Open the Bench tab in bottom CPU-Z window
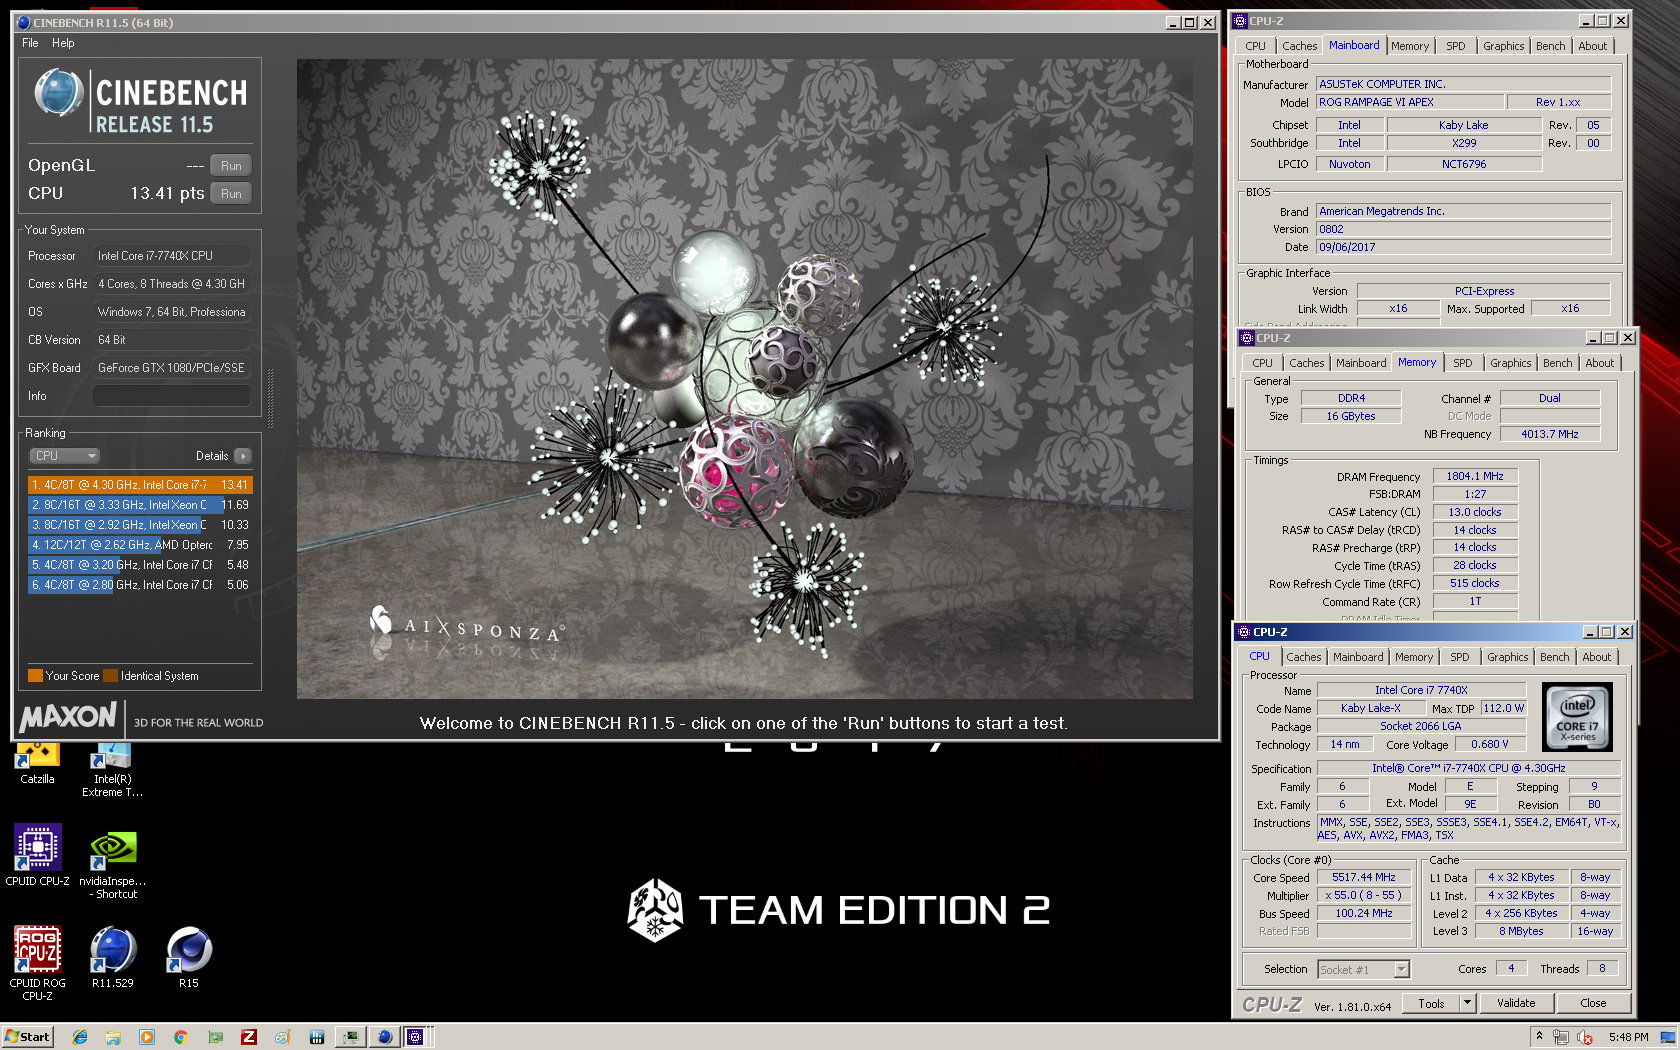The image size is (1680, 1050). coord(1554,657)
